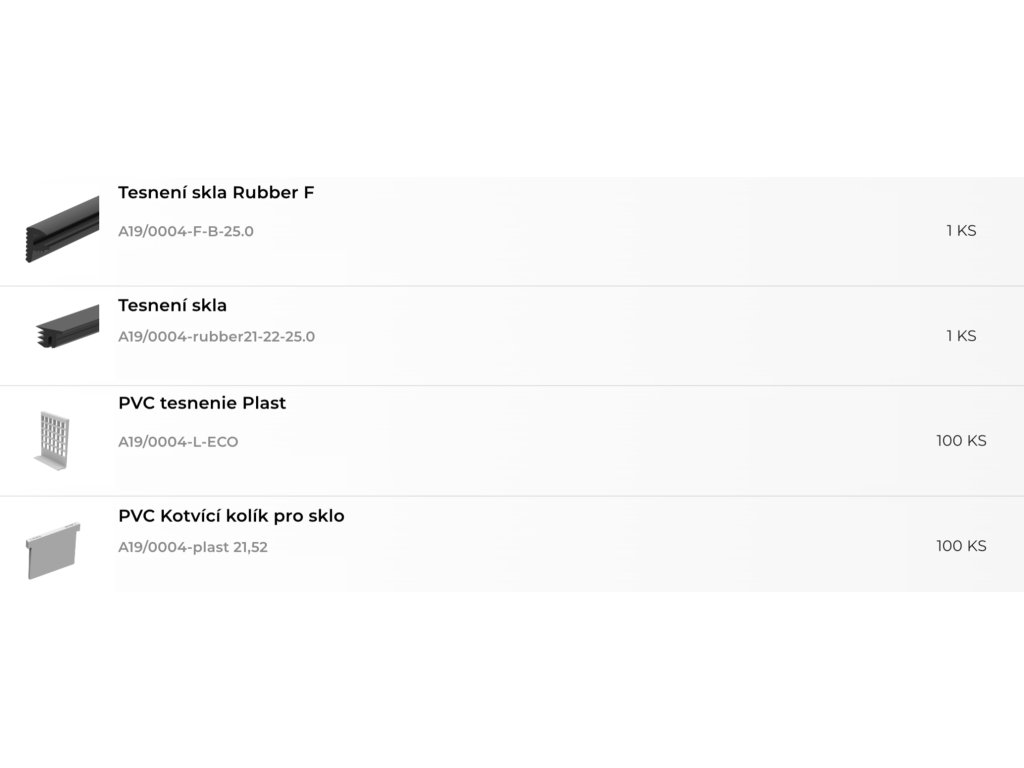Click the Tesnení skla Rubber F product image
Viewport: 1024px width, 768px height.
(x=63, y=229)
